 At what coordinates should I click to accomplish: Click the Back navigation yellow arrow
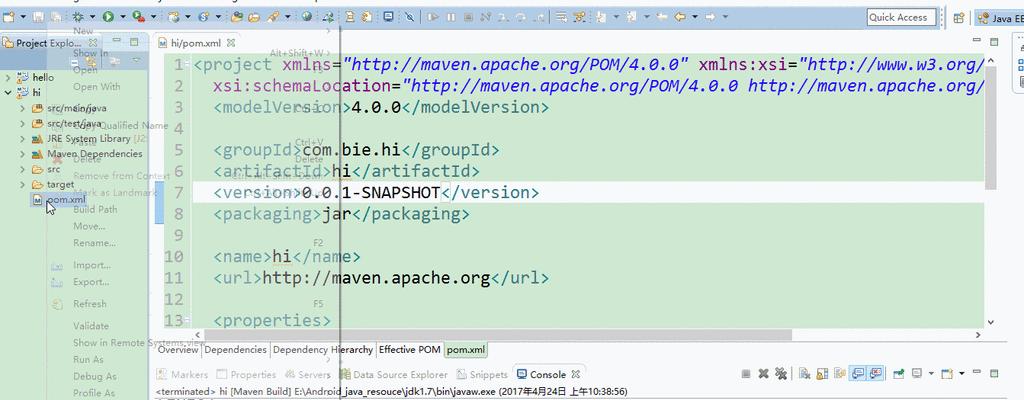click(680, 17)
